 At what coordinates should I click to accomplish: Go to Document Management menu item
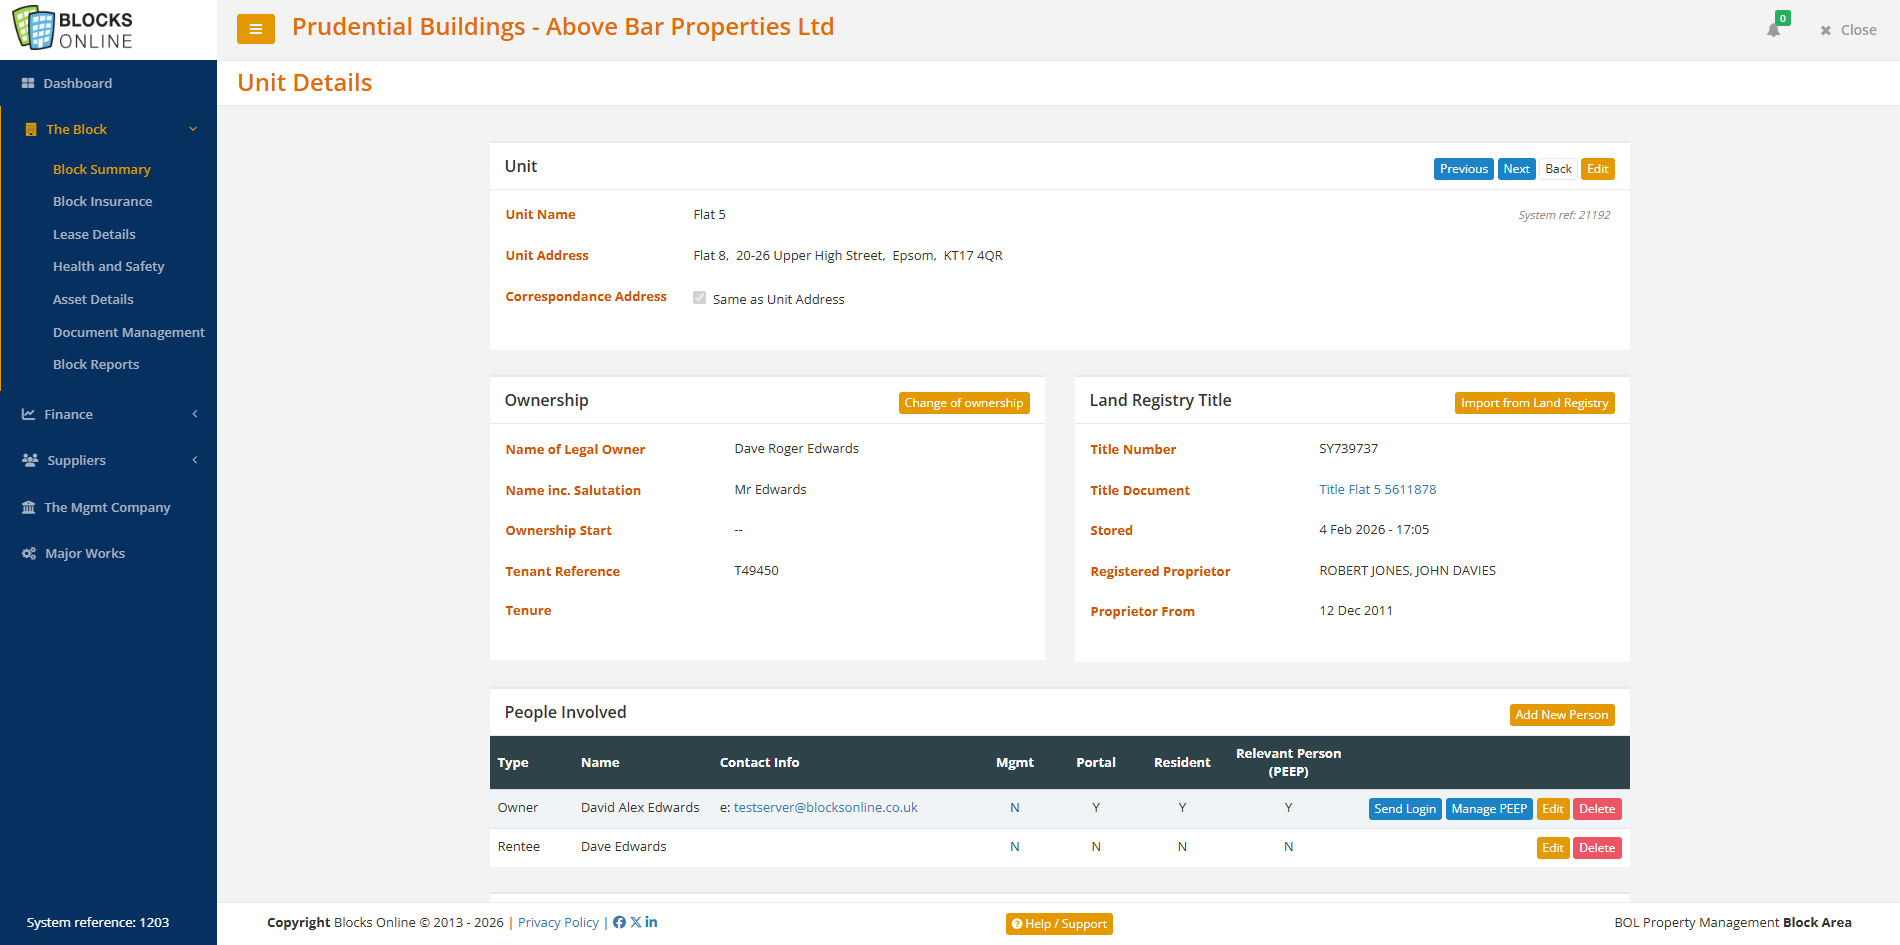point(128,332)
